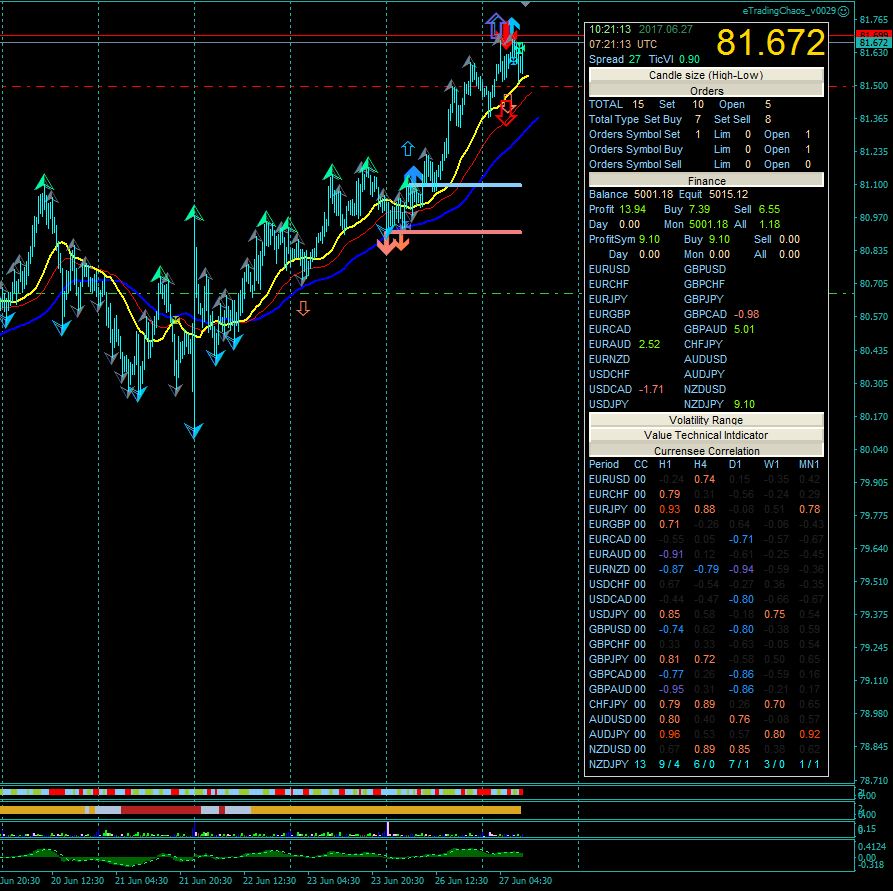
Task: Select the red down arrow below 81.500 line
Action: pyautogui.click(x=506, y=112)
